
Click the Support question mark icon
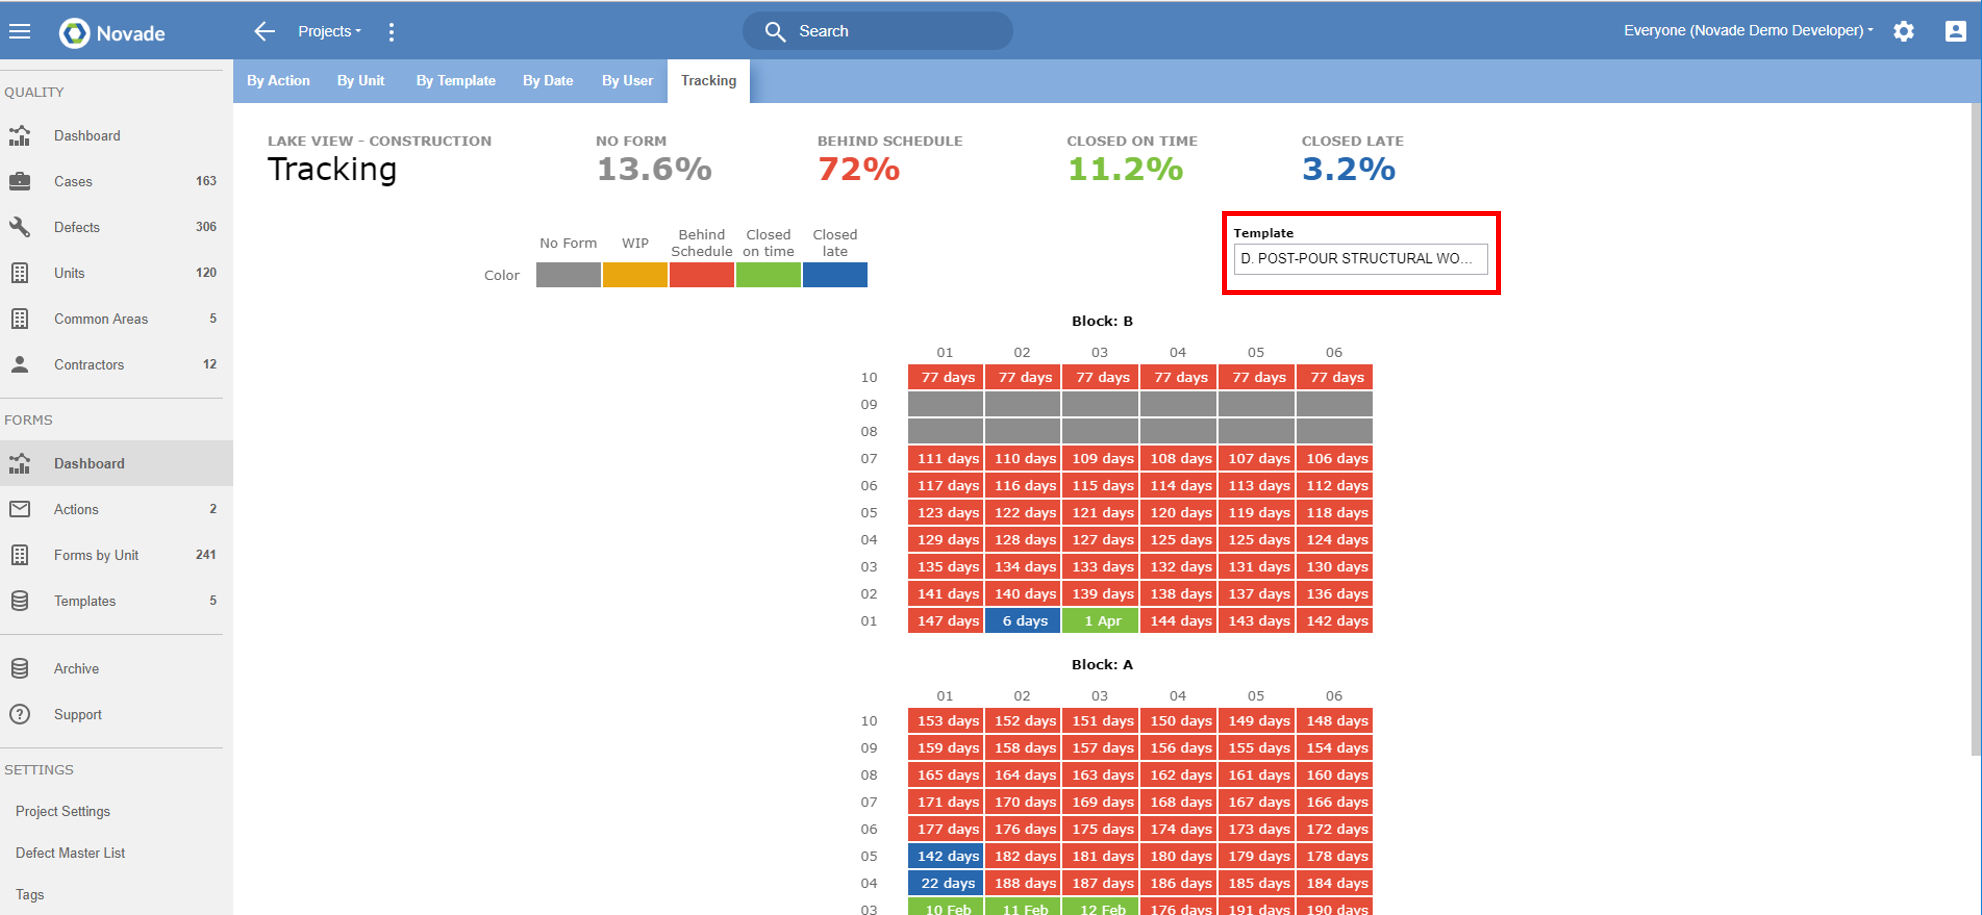coord(20,714)
